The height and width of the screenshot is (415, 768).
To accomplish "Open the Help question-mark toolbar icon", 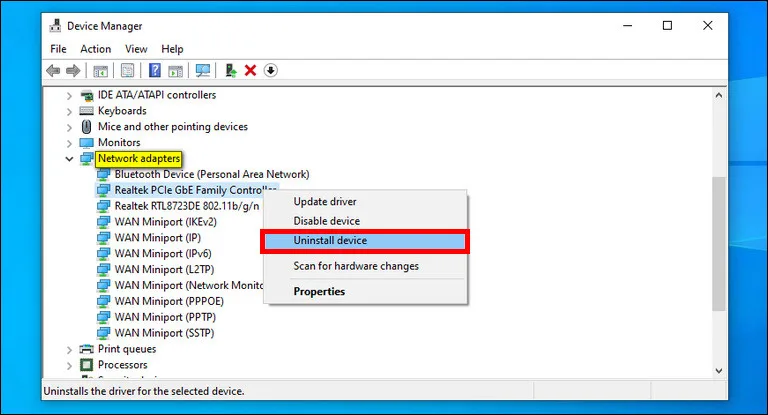I will pos(155,71).
